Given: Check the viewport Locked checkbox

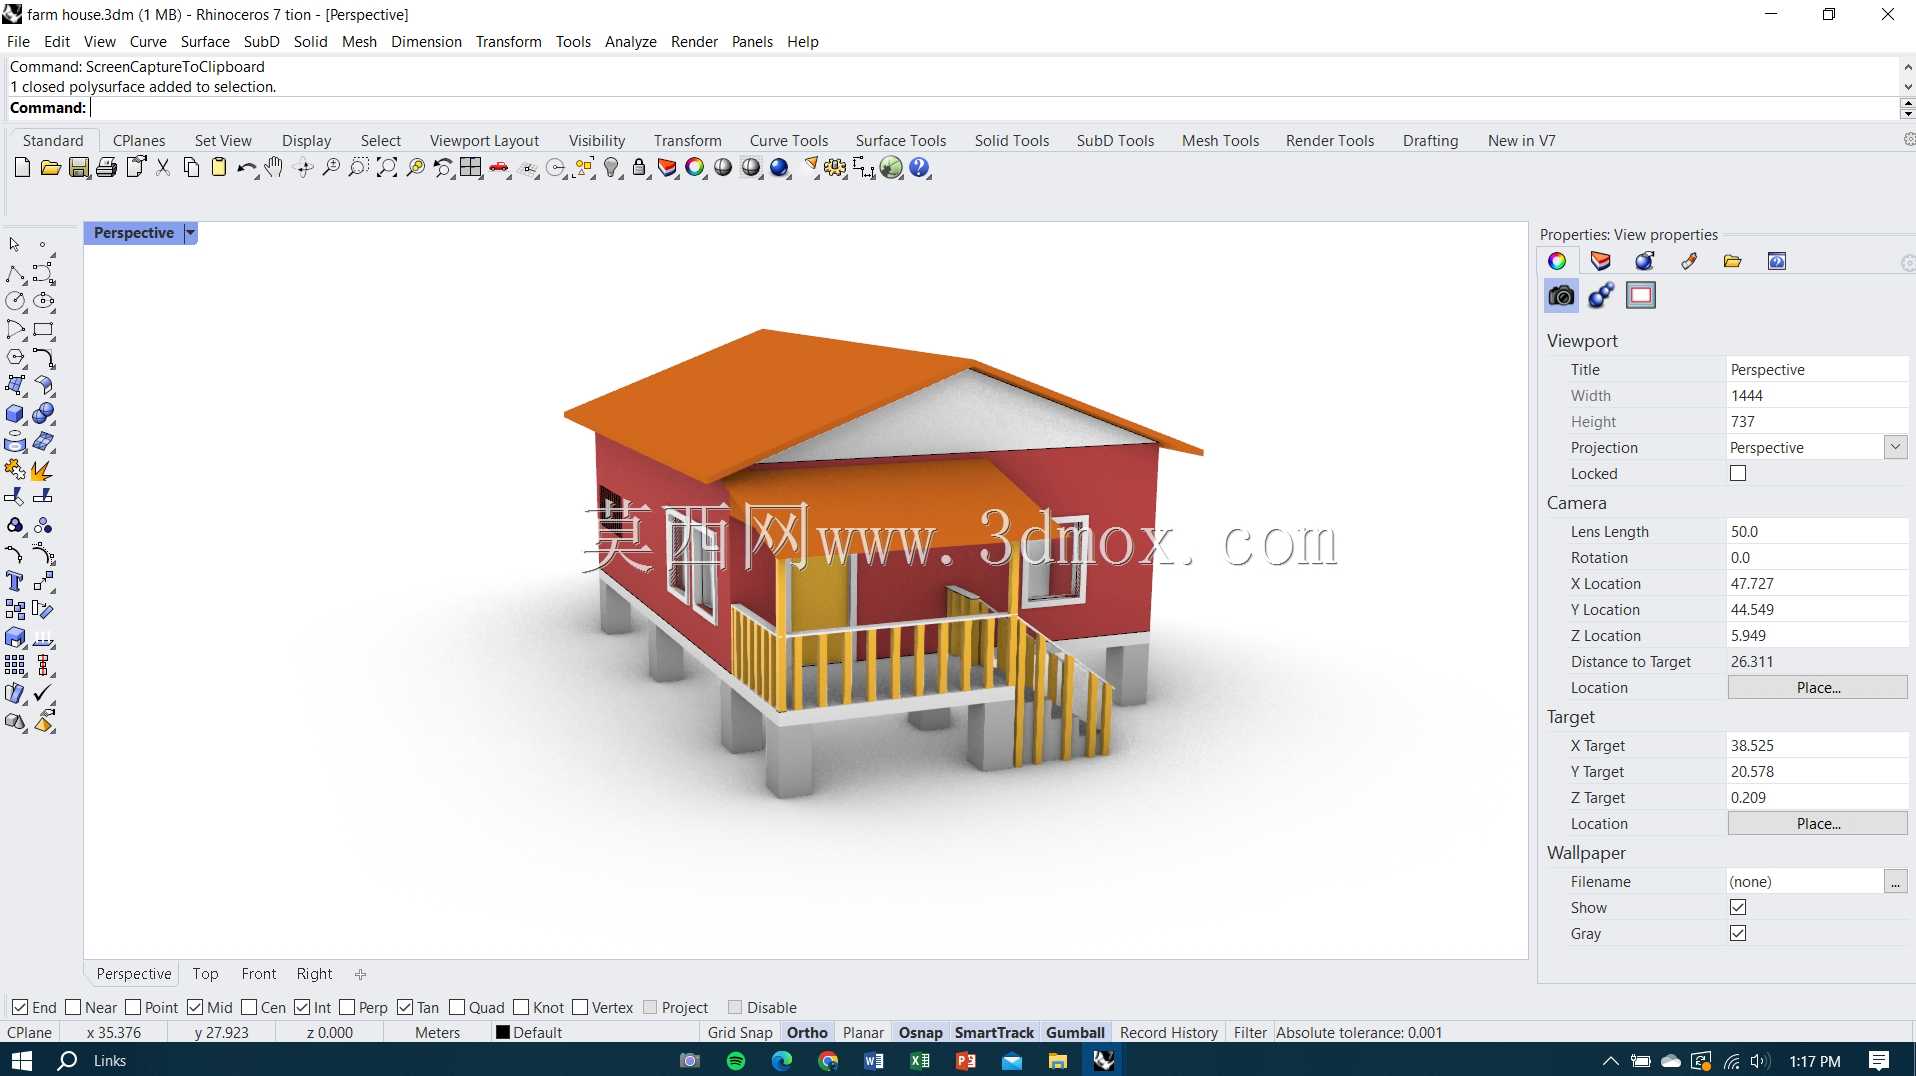Looking at the screenshot, I should pos(1738,473).
